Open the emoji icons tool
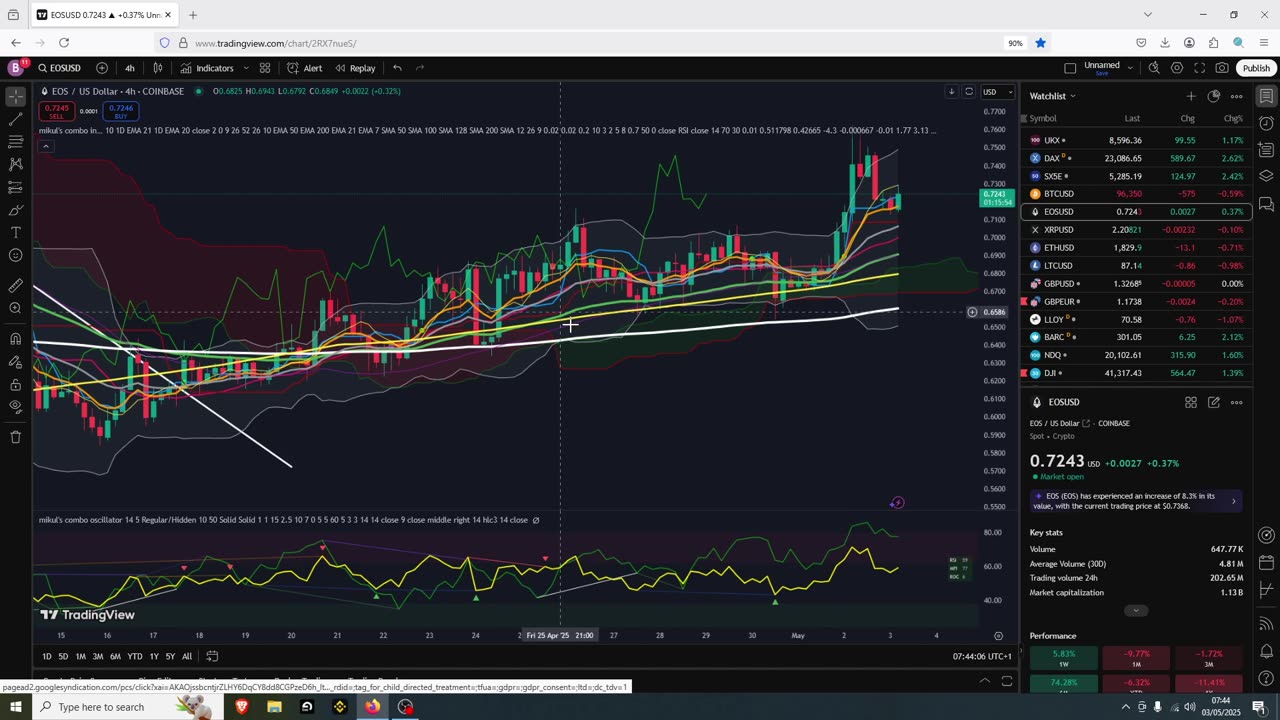The width and height of the screenshot is (1280, 720). [15, 255]
